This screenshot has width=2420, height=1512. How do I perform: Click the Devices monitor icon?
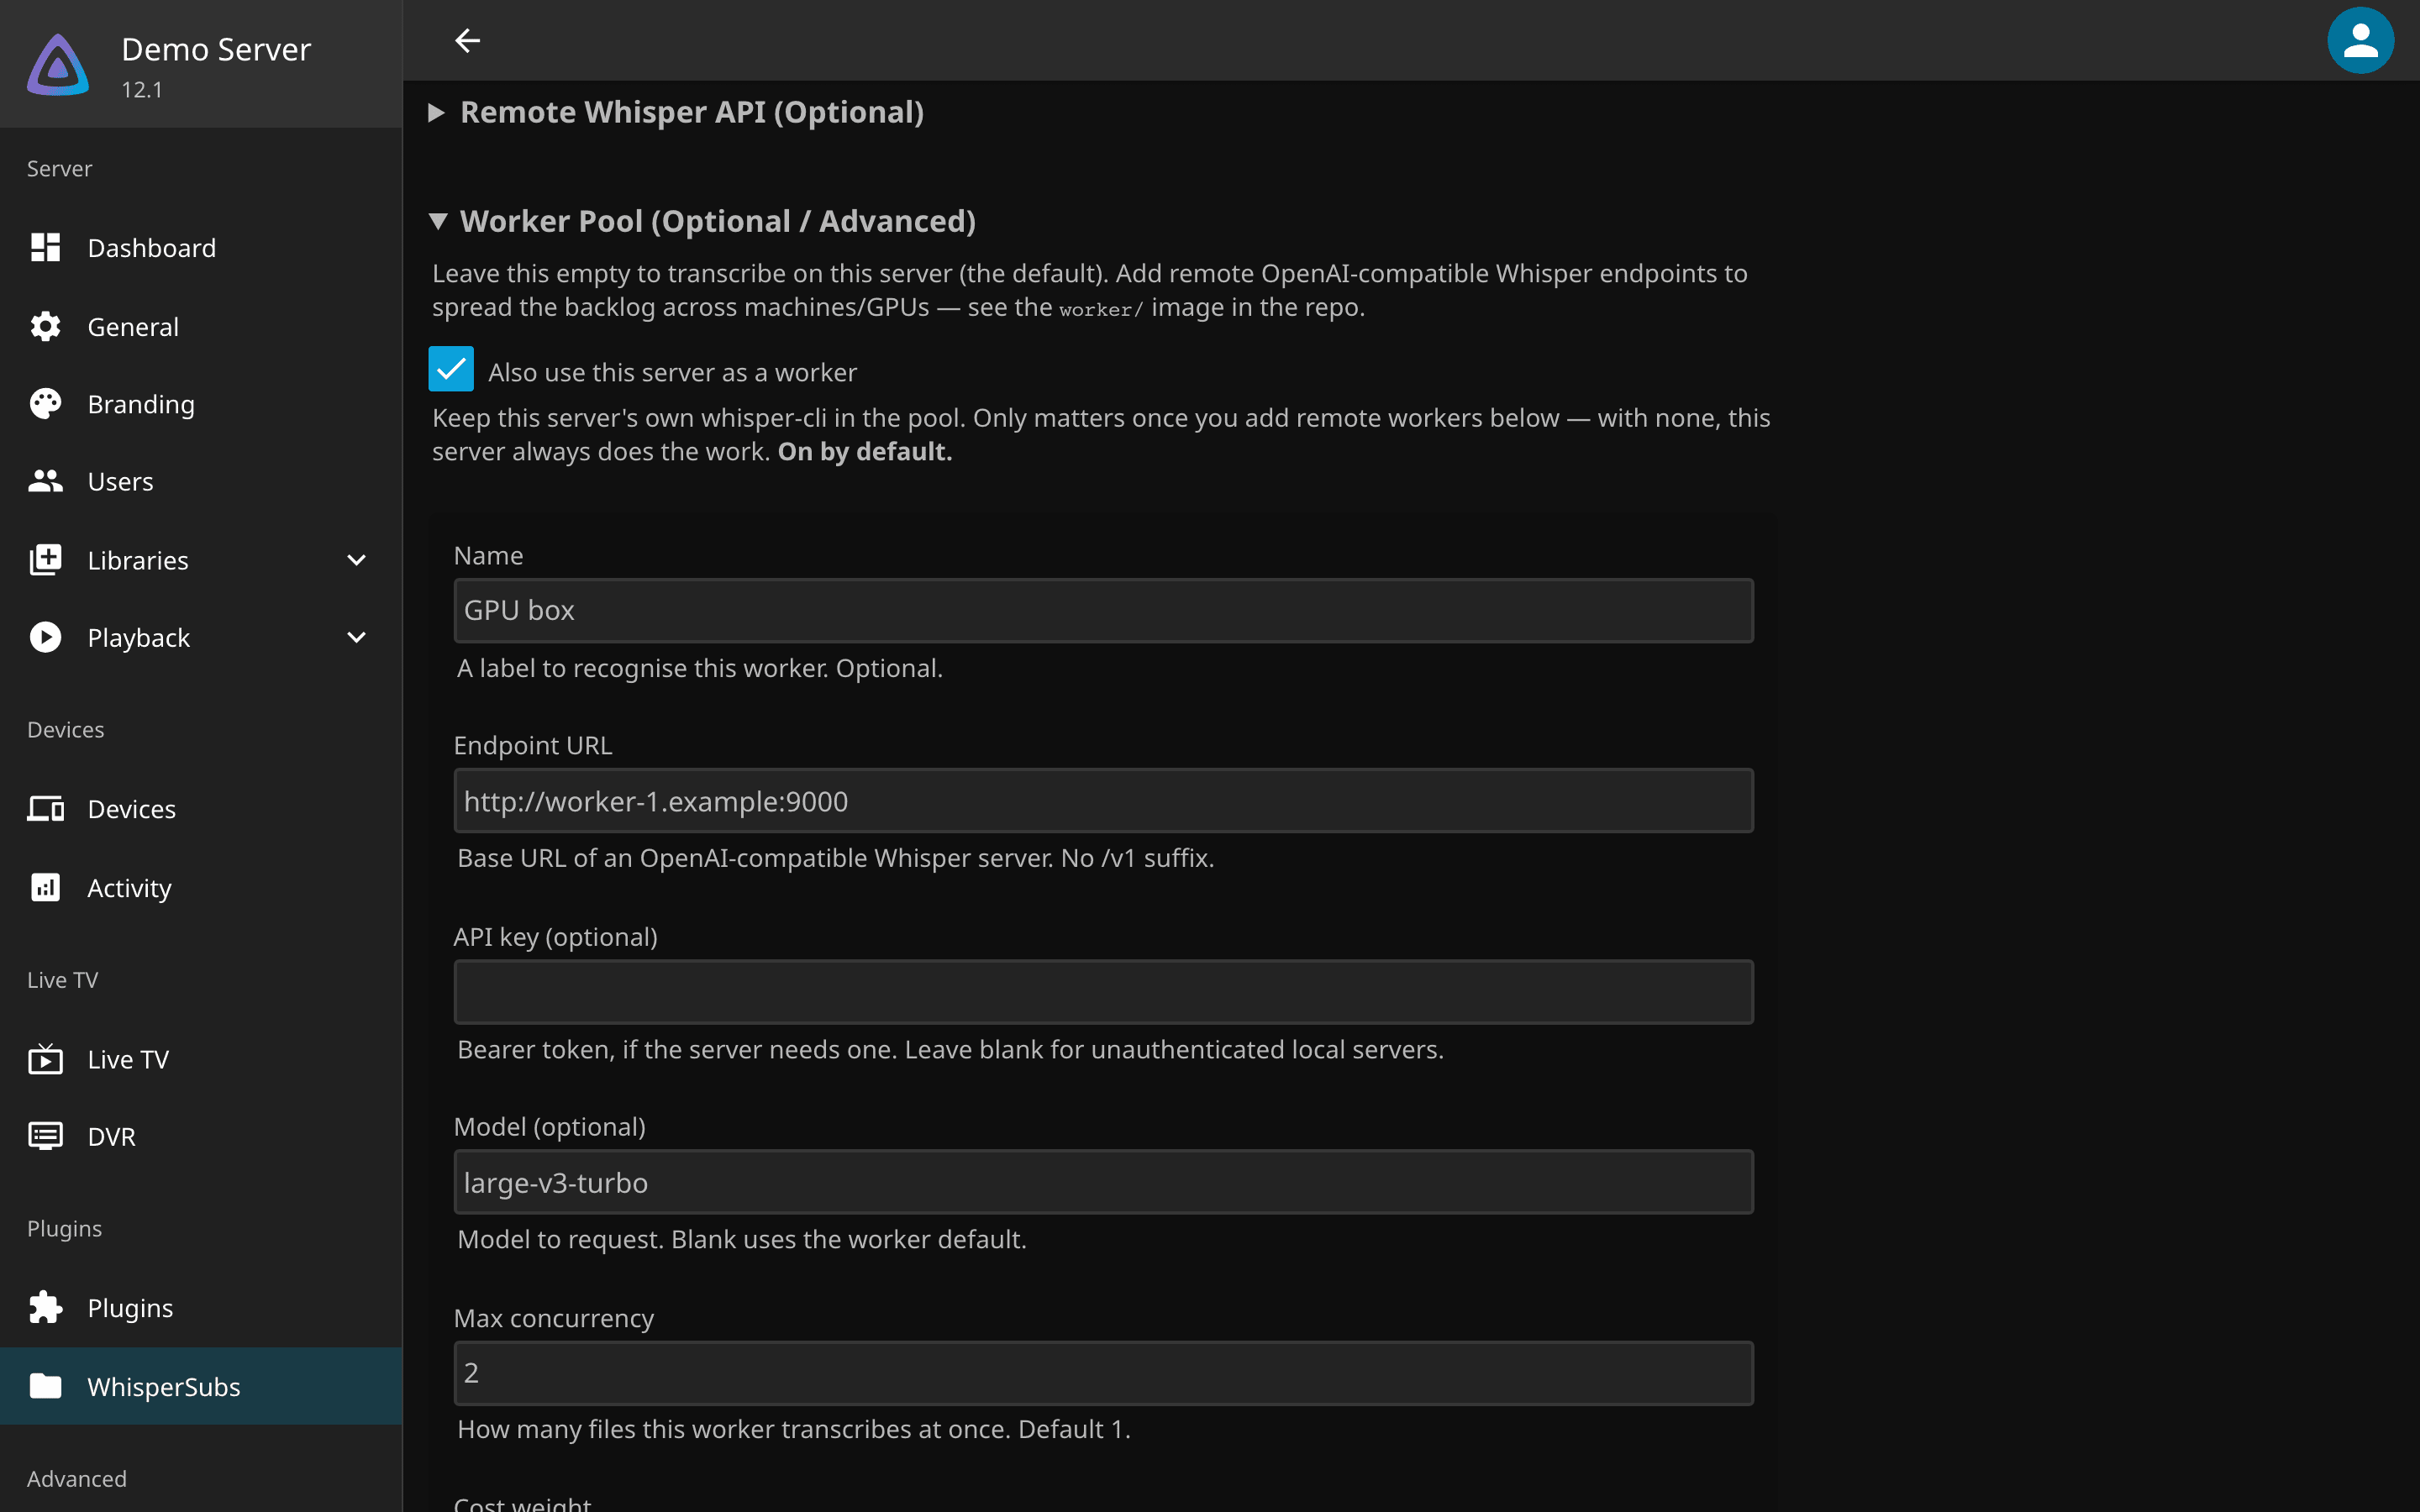pos(45,808)
